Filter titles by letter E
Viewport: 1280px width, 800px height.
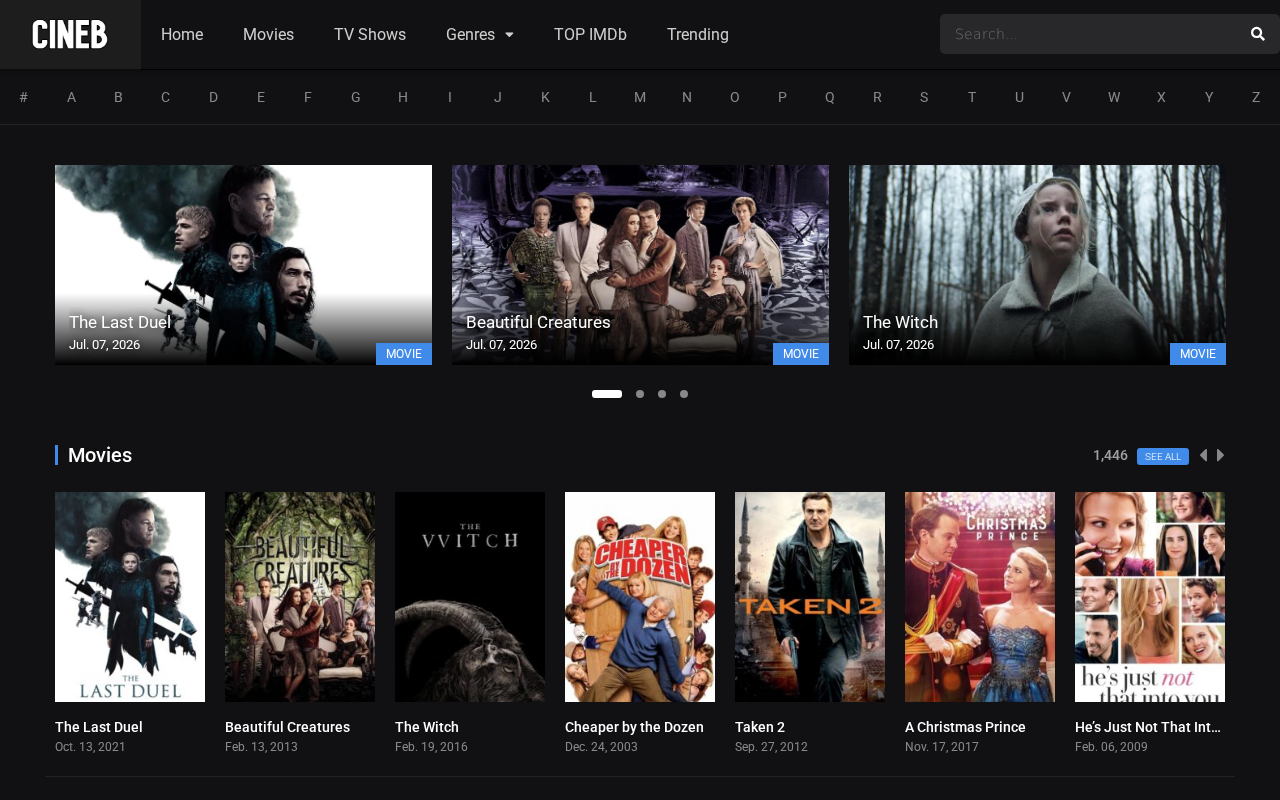tap(261, 97)
